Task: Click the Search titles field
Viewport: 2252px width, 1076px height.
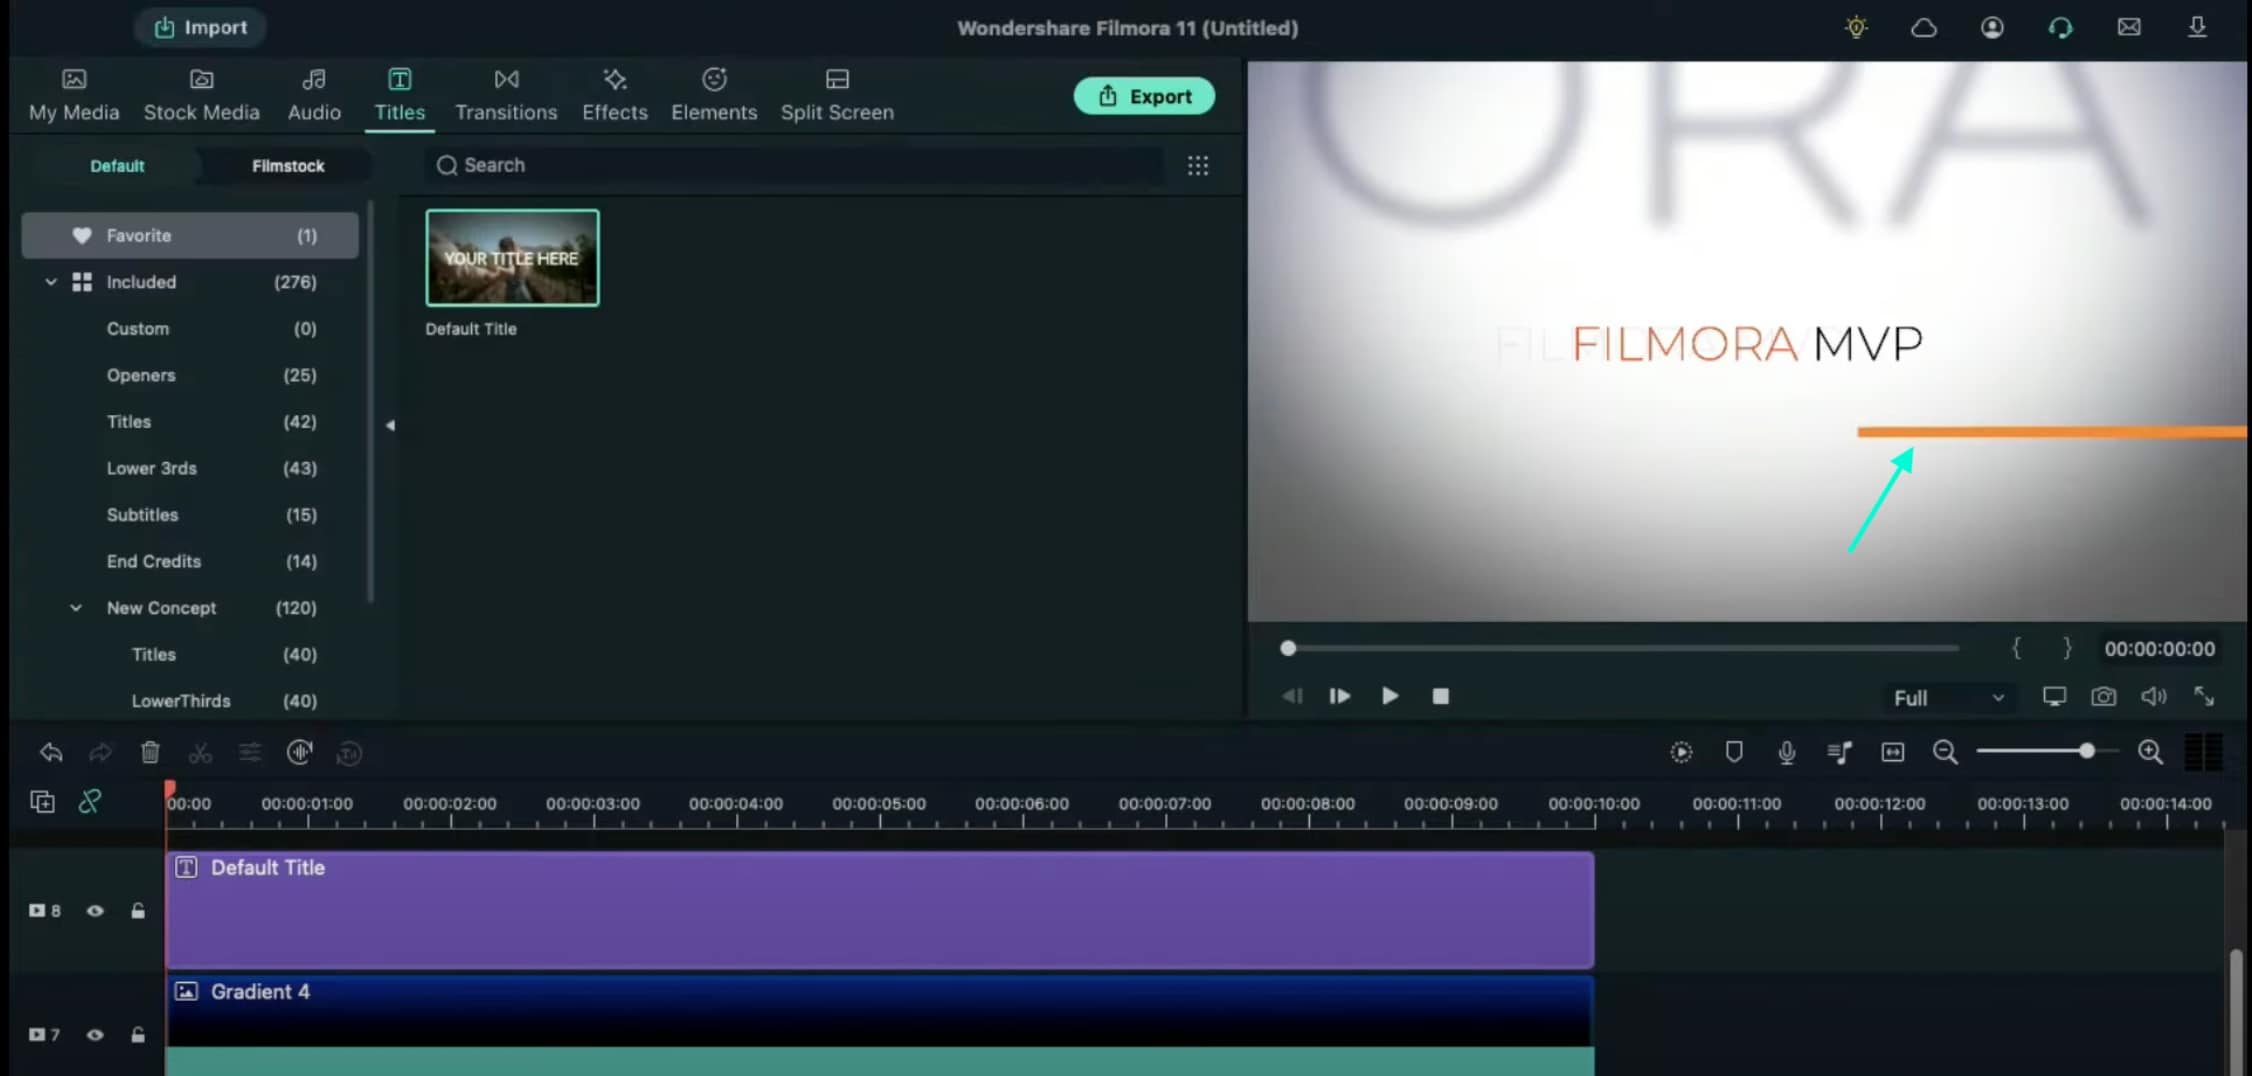Action: coord(796,165)
